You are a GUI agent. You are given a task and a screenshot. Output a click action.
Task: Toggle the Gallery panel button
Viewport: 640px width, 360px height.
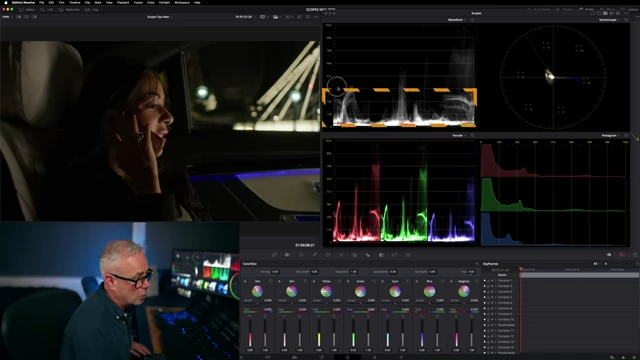tap(27, 9)
